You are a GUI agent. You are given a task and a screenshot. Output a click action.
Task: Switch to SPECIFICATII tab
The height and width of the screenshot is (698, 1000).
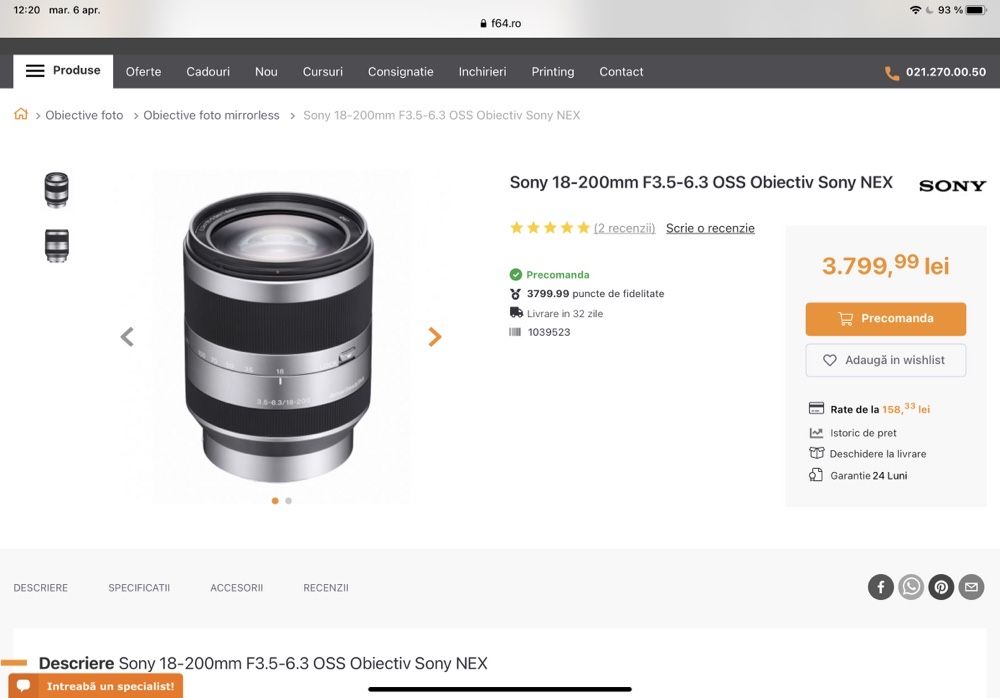tap(139, 588)
